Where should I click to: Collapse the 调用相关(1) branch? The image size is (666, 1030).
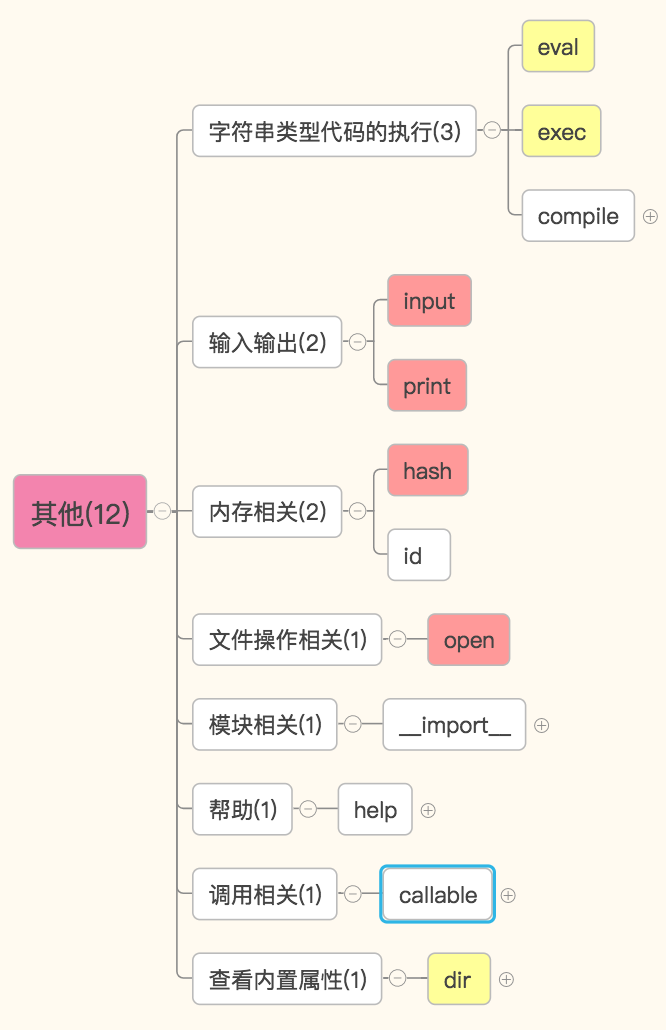coord(353,894)
